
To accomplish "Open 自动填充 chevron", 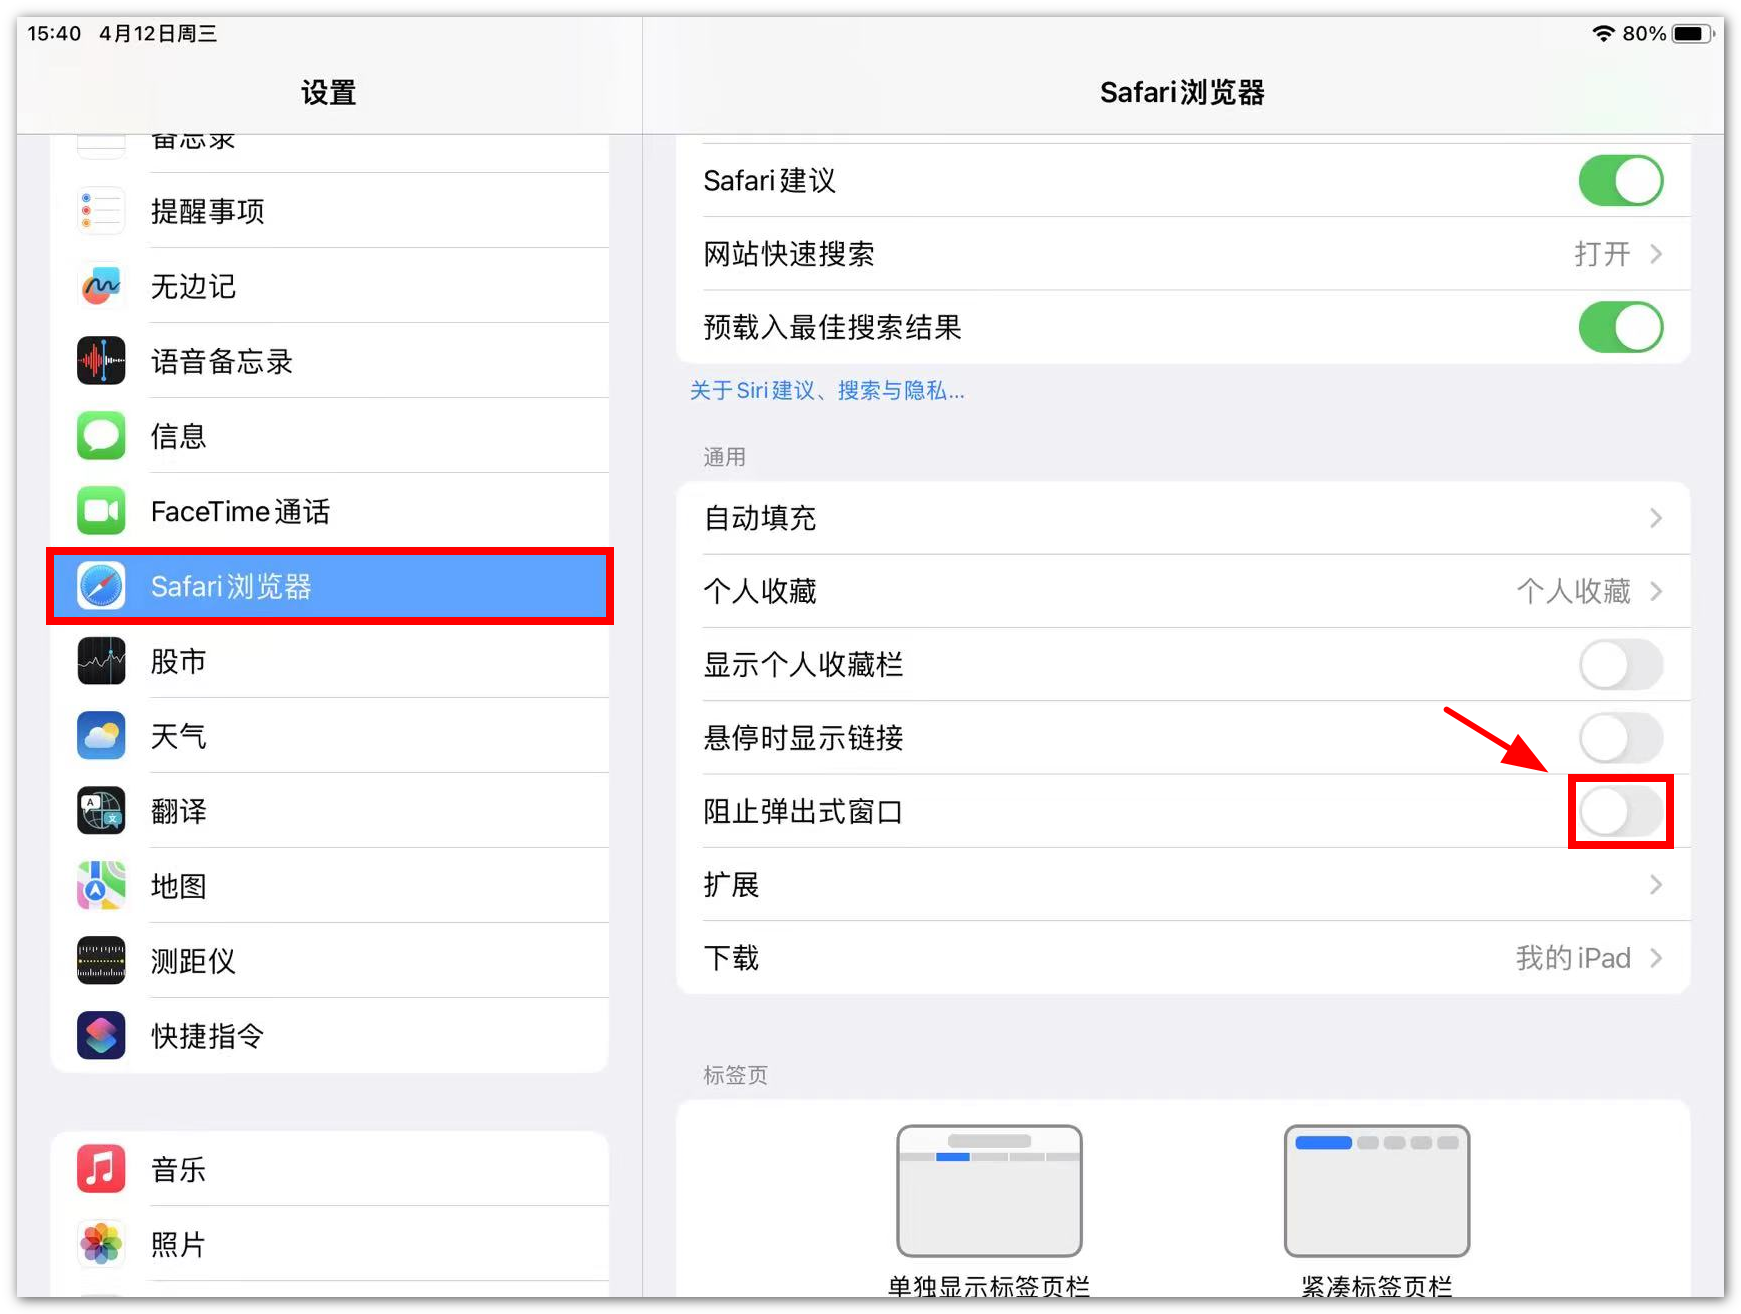I will click(x=1656, y=518).
